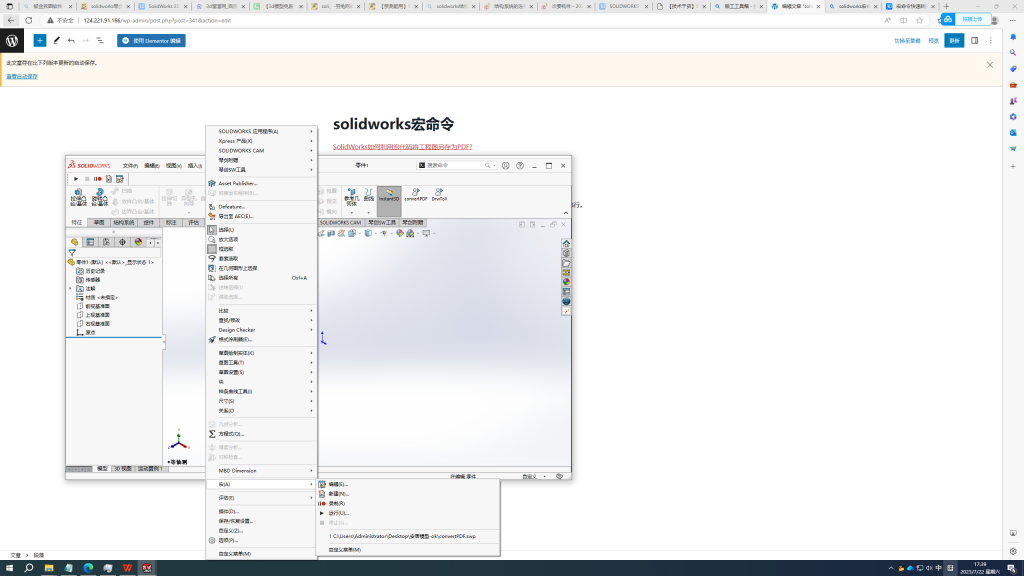Click the 使用 Elementor 编辑 button
Screen dimensions: 1024x576
[x=151, y=41]
